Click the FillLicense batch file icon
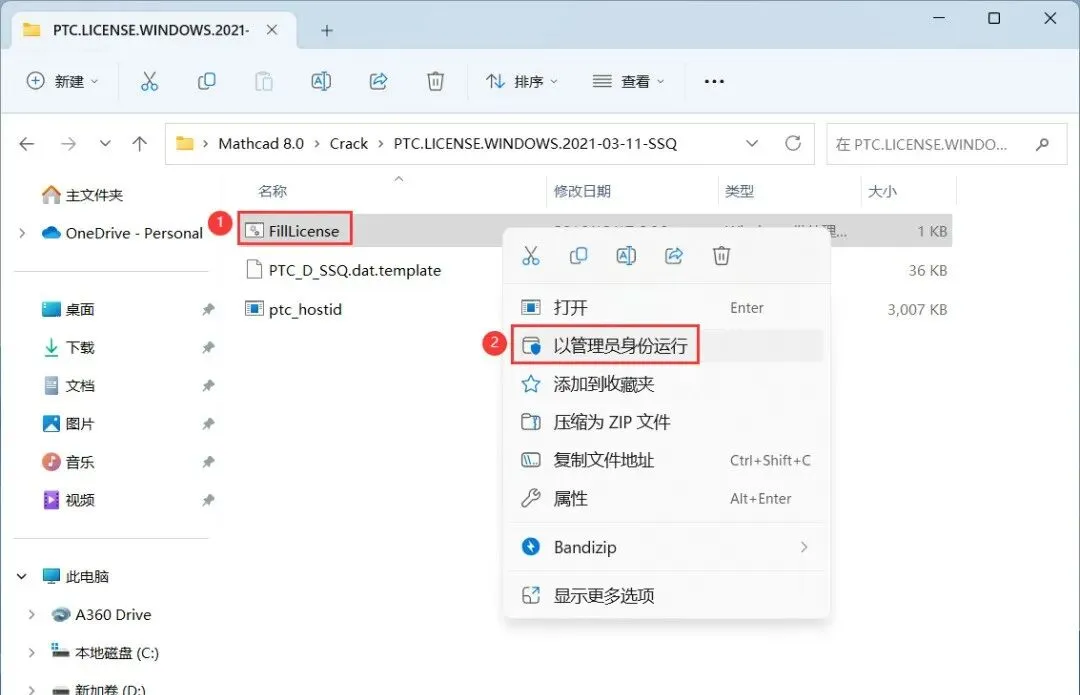Screen dimensions: 1080x695 254,231
